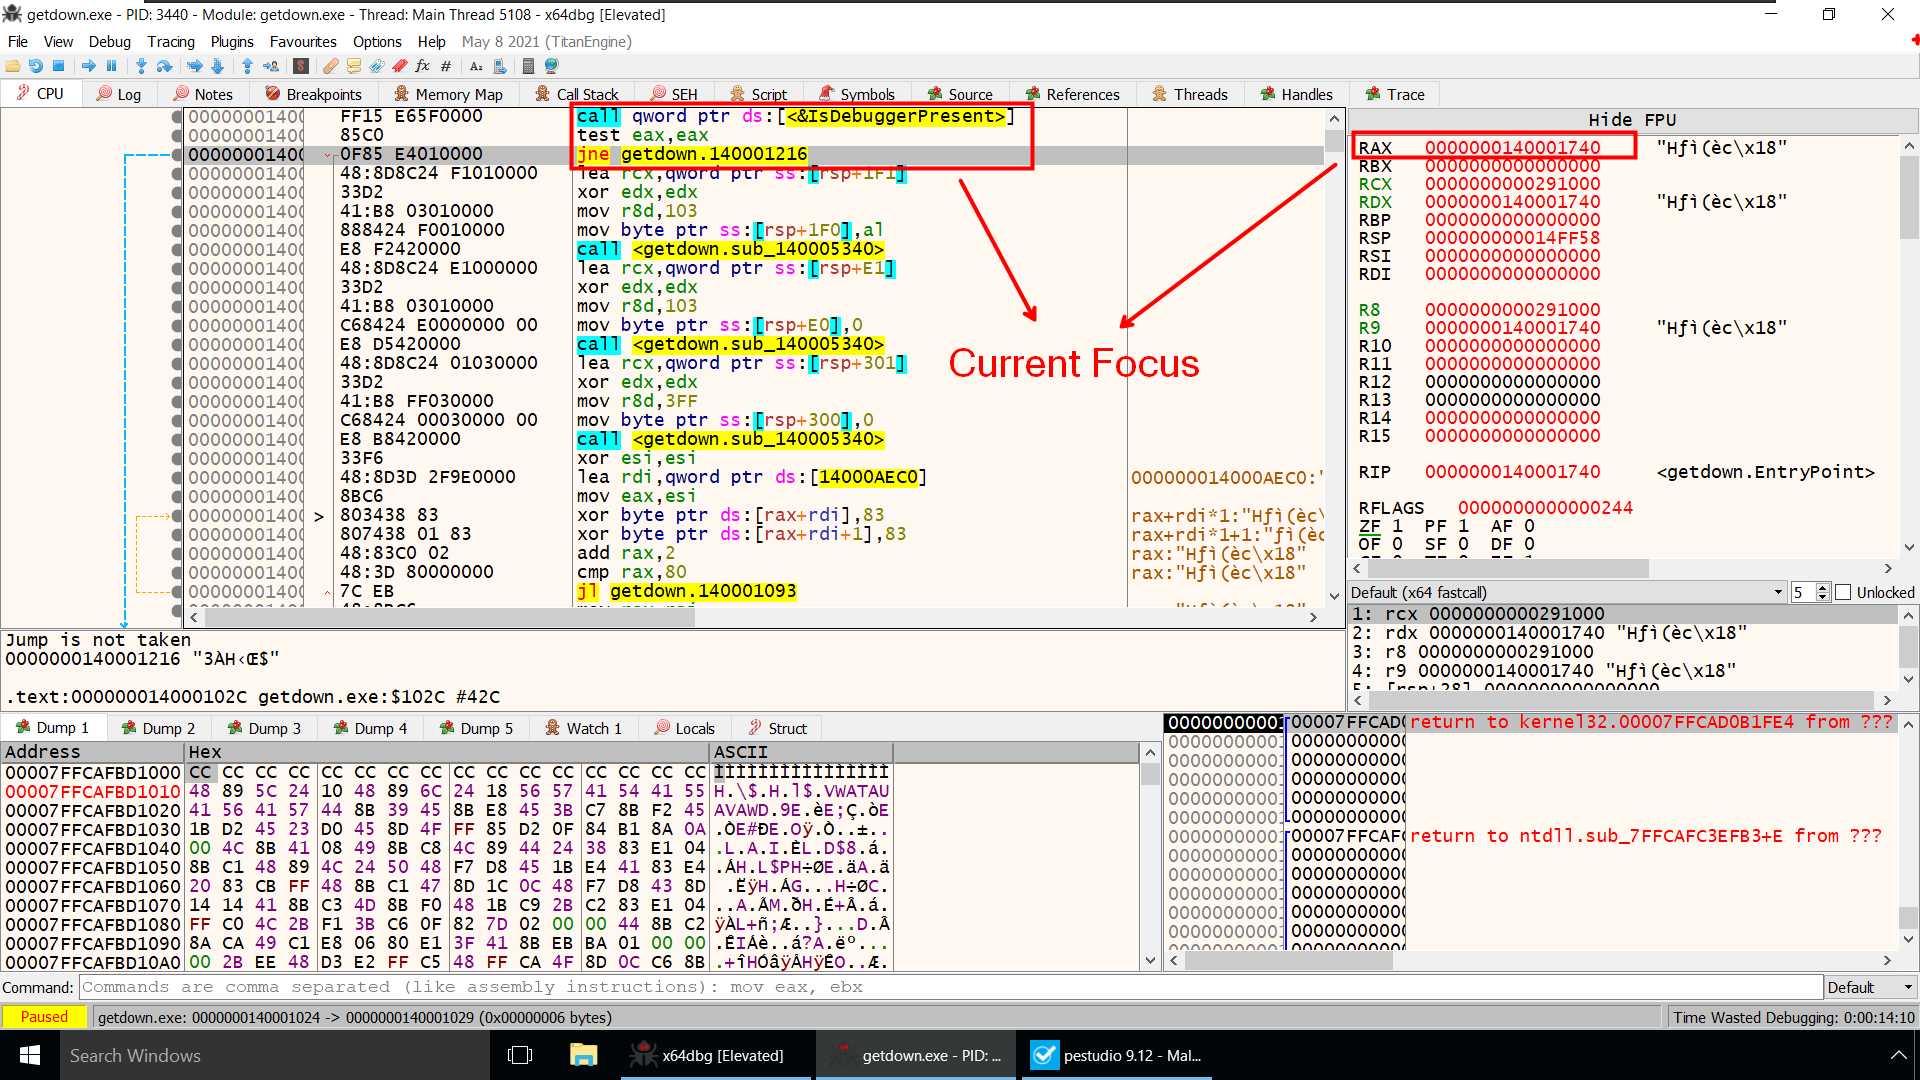The width and height of the screenshot is (1920, 1080).
Task: Click in the Command input field
Action: tap(950, 987)
